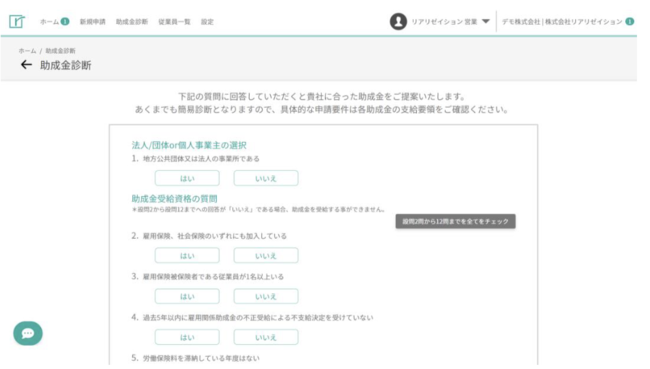The height and width of the screenshot is (369, 650).
Task: Select いいえ for question 1
Action: point(266,178)
